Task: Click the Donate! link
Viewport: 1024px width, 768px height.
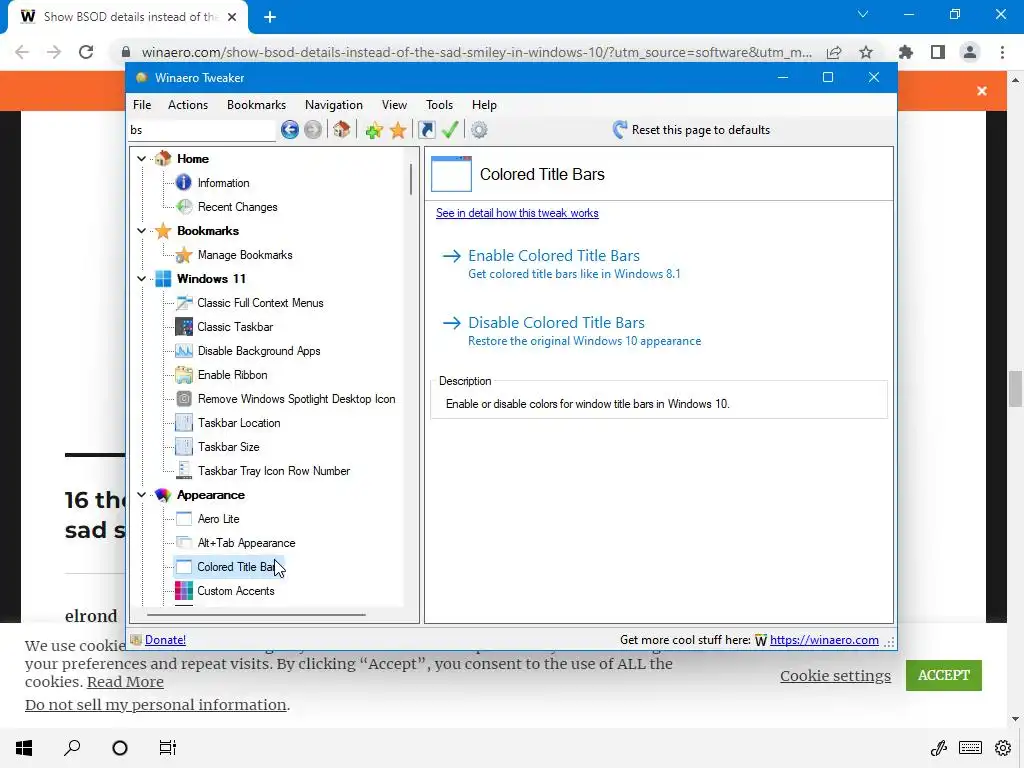Action: tap(165, 640)
